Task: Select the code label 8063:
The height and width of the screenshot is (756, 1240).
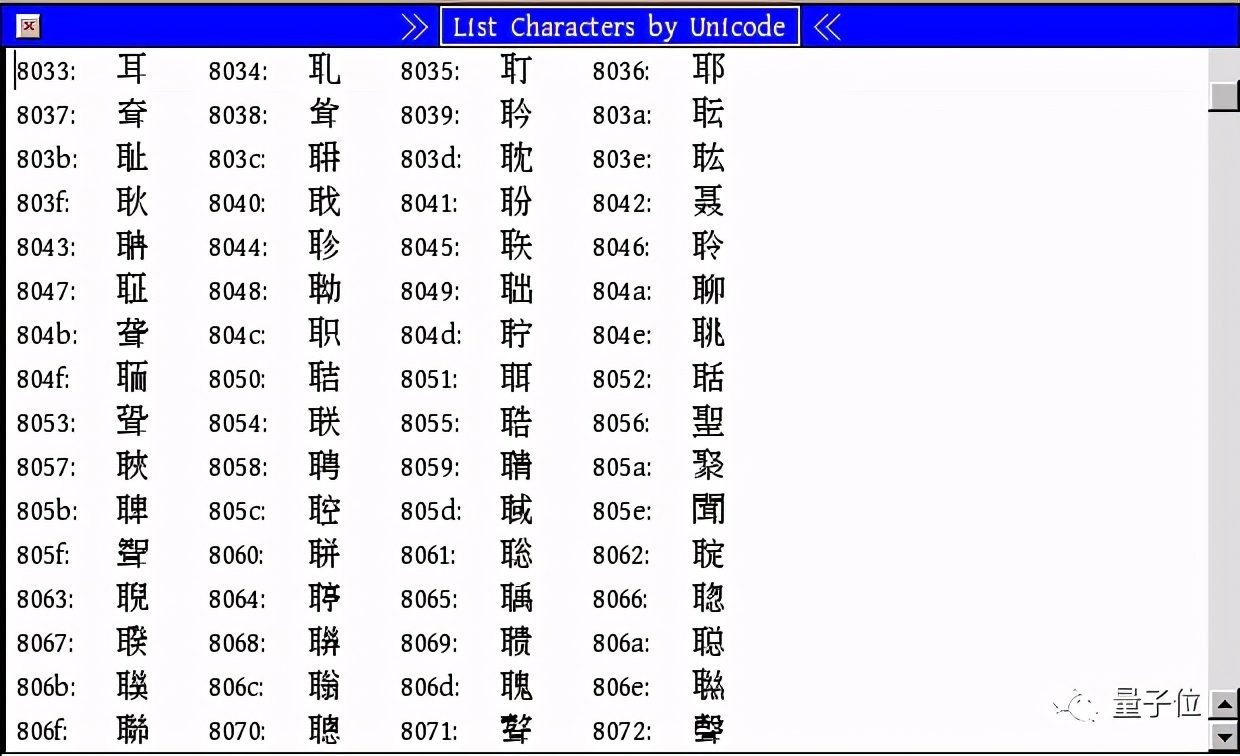Action: click(46, 599)
